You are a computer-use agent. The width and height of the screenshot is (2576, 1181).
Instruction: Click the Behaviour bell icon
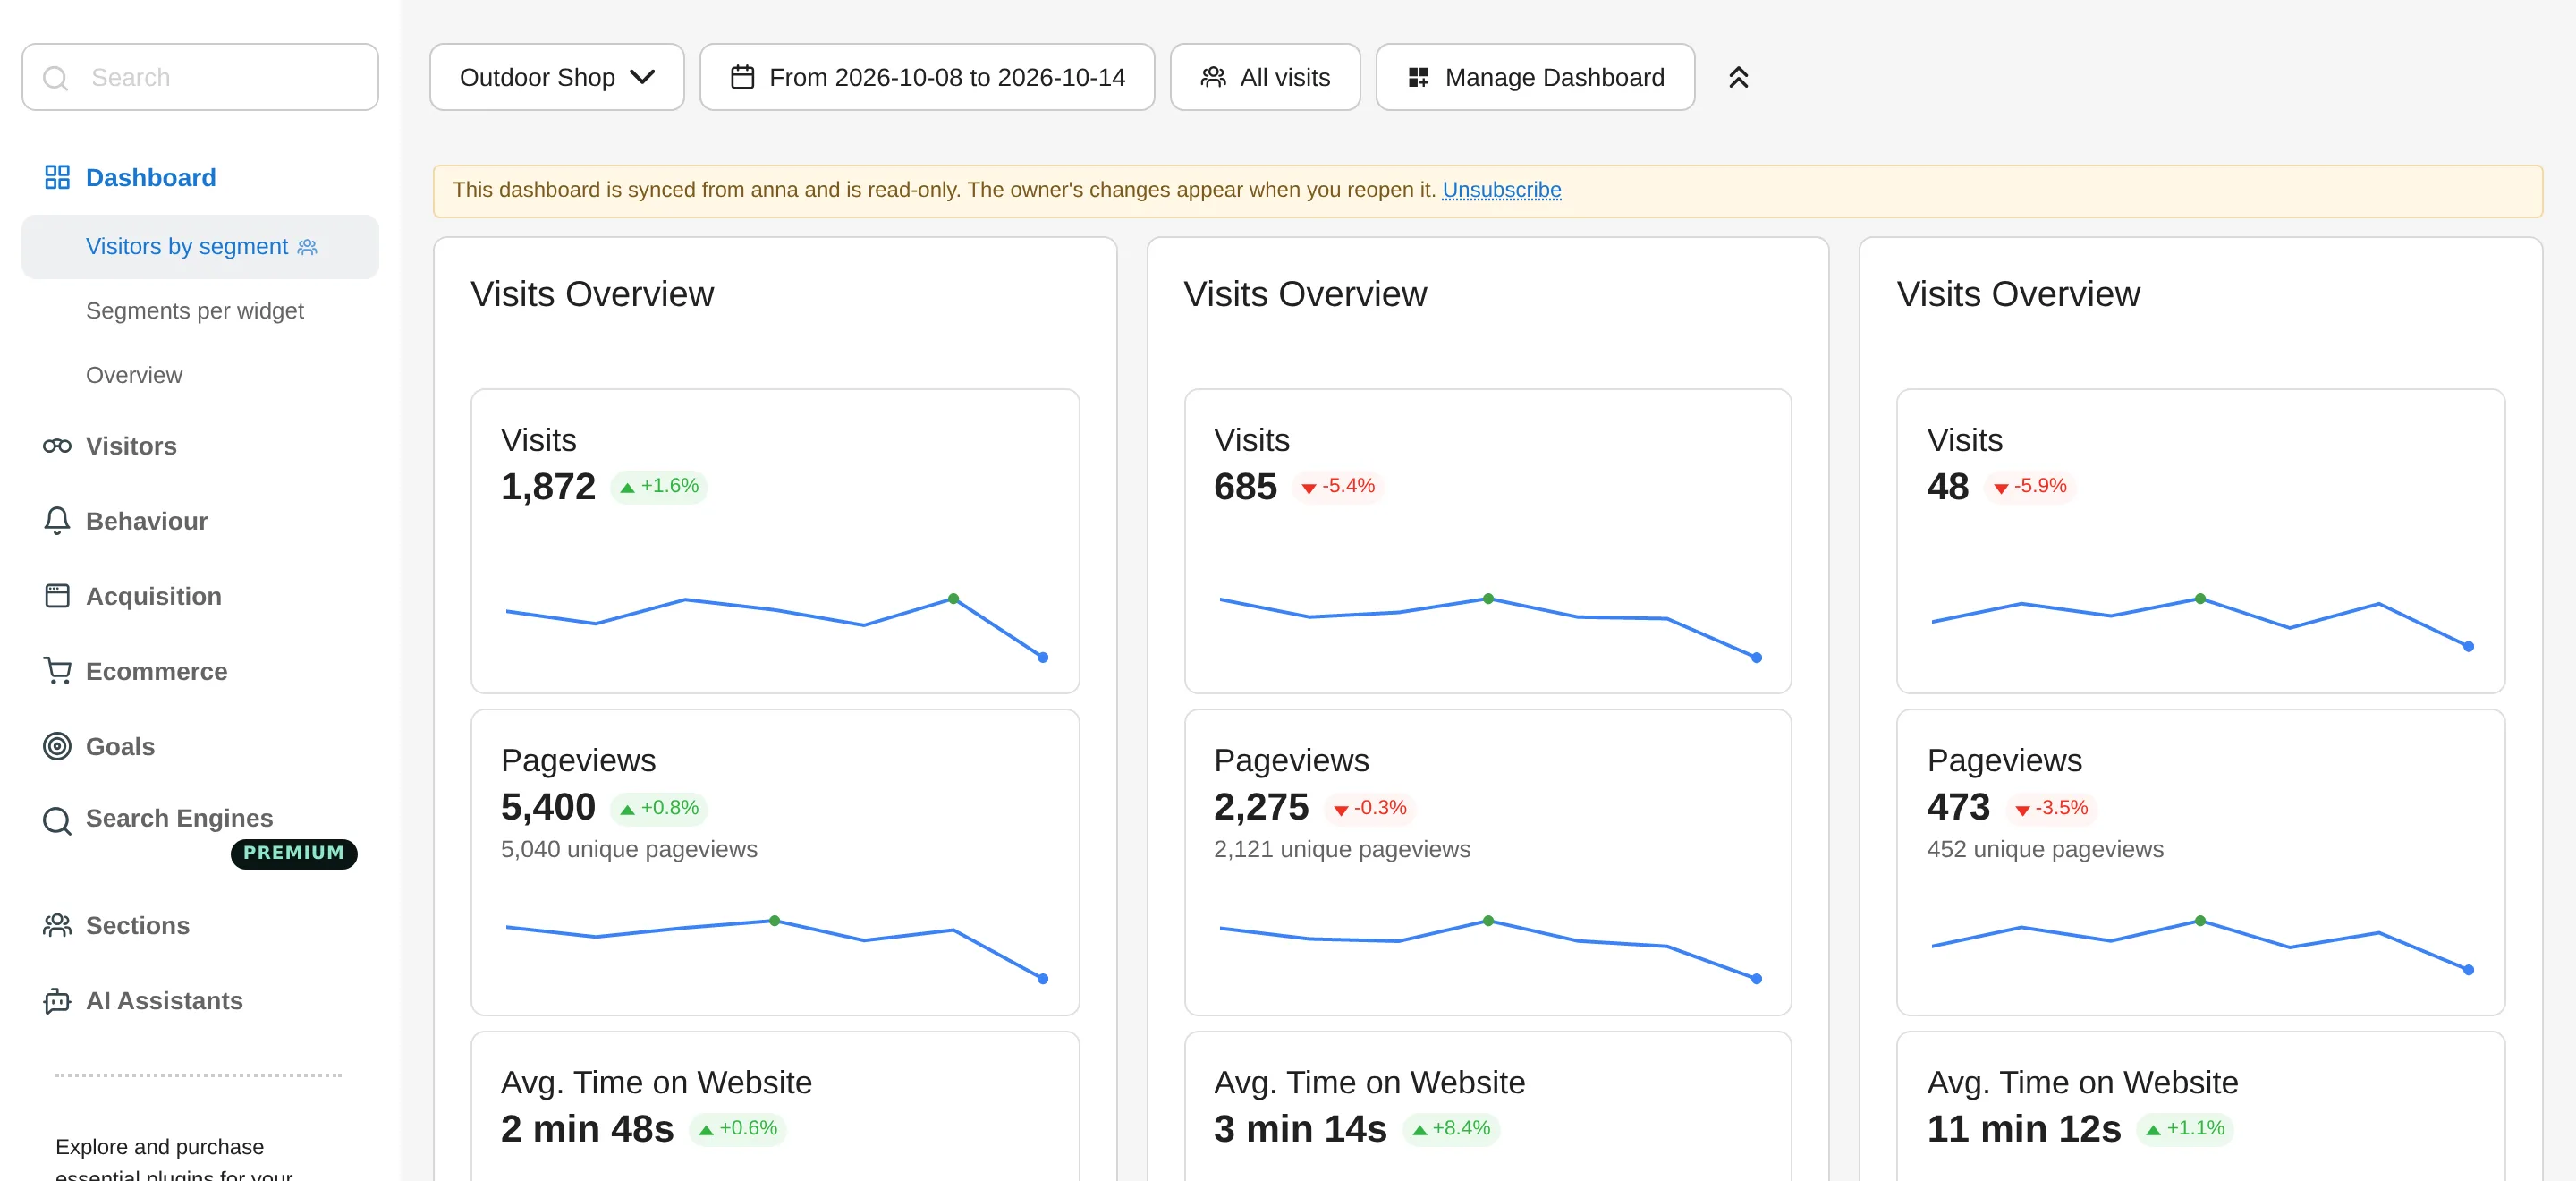pyautogui.click(x=57, y=521)
